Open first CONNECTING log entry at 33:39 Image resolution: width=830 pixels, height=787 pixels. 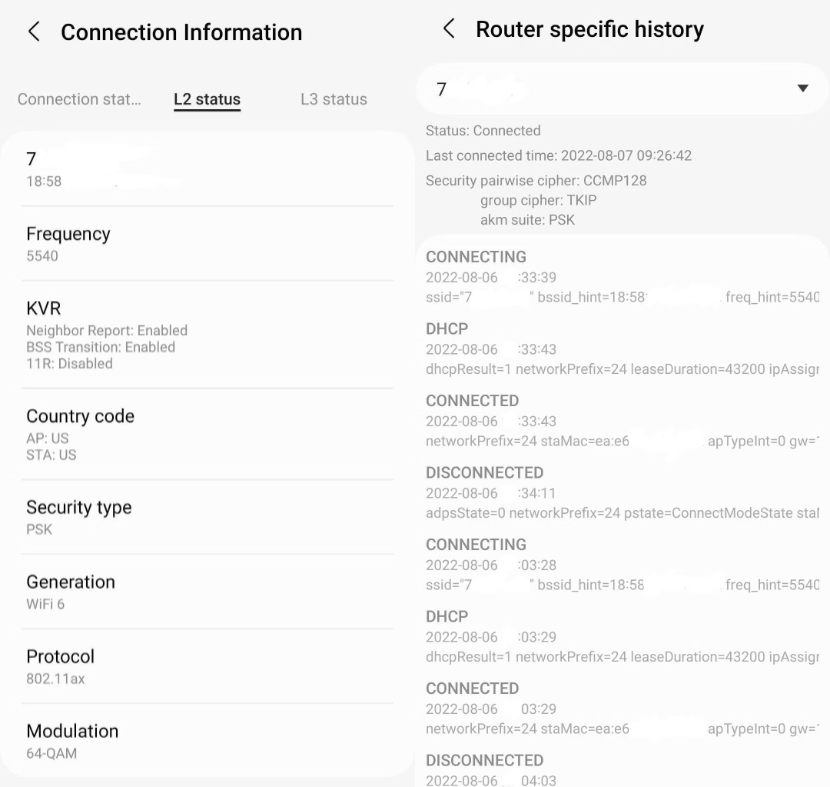tap(622, 277)
